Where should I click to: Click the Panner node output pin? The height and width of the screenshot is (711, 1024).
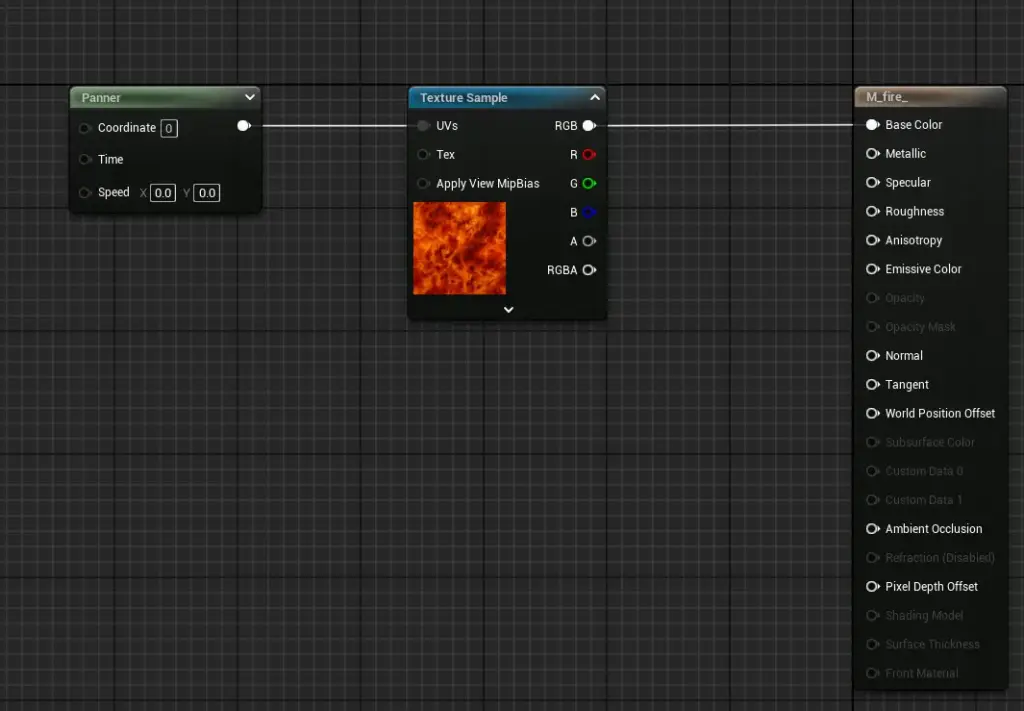[244, 125]
